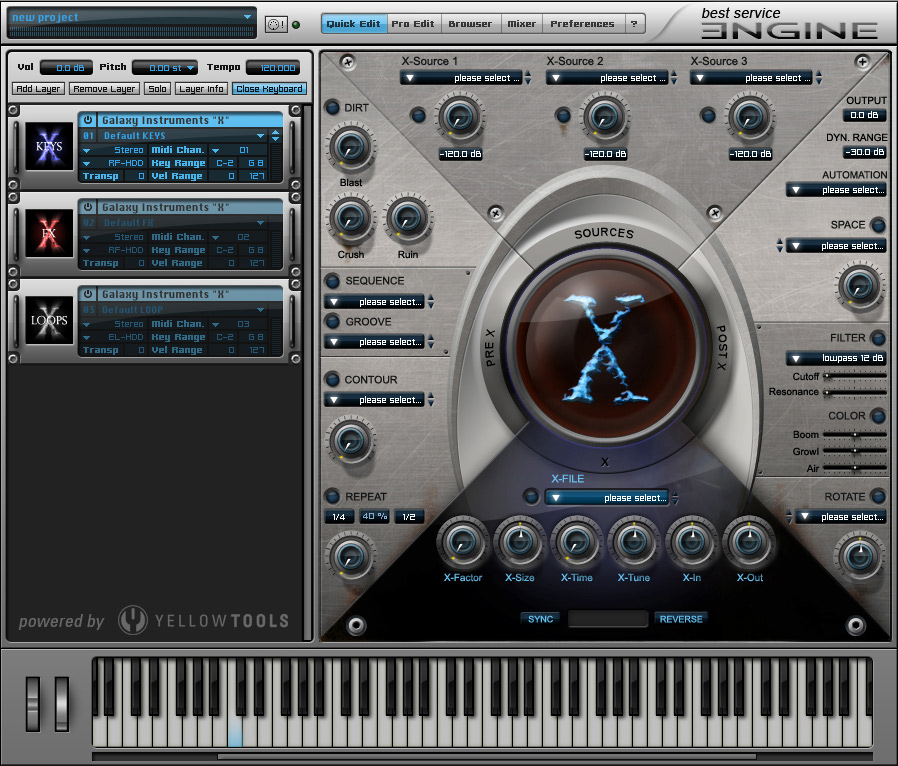The height and width of the screenshot is (766, 898).
Task: Click the central X orb logo
Action: click(x=604, y=348)
